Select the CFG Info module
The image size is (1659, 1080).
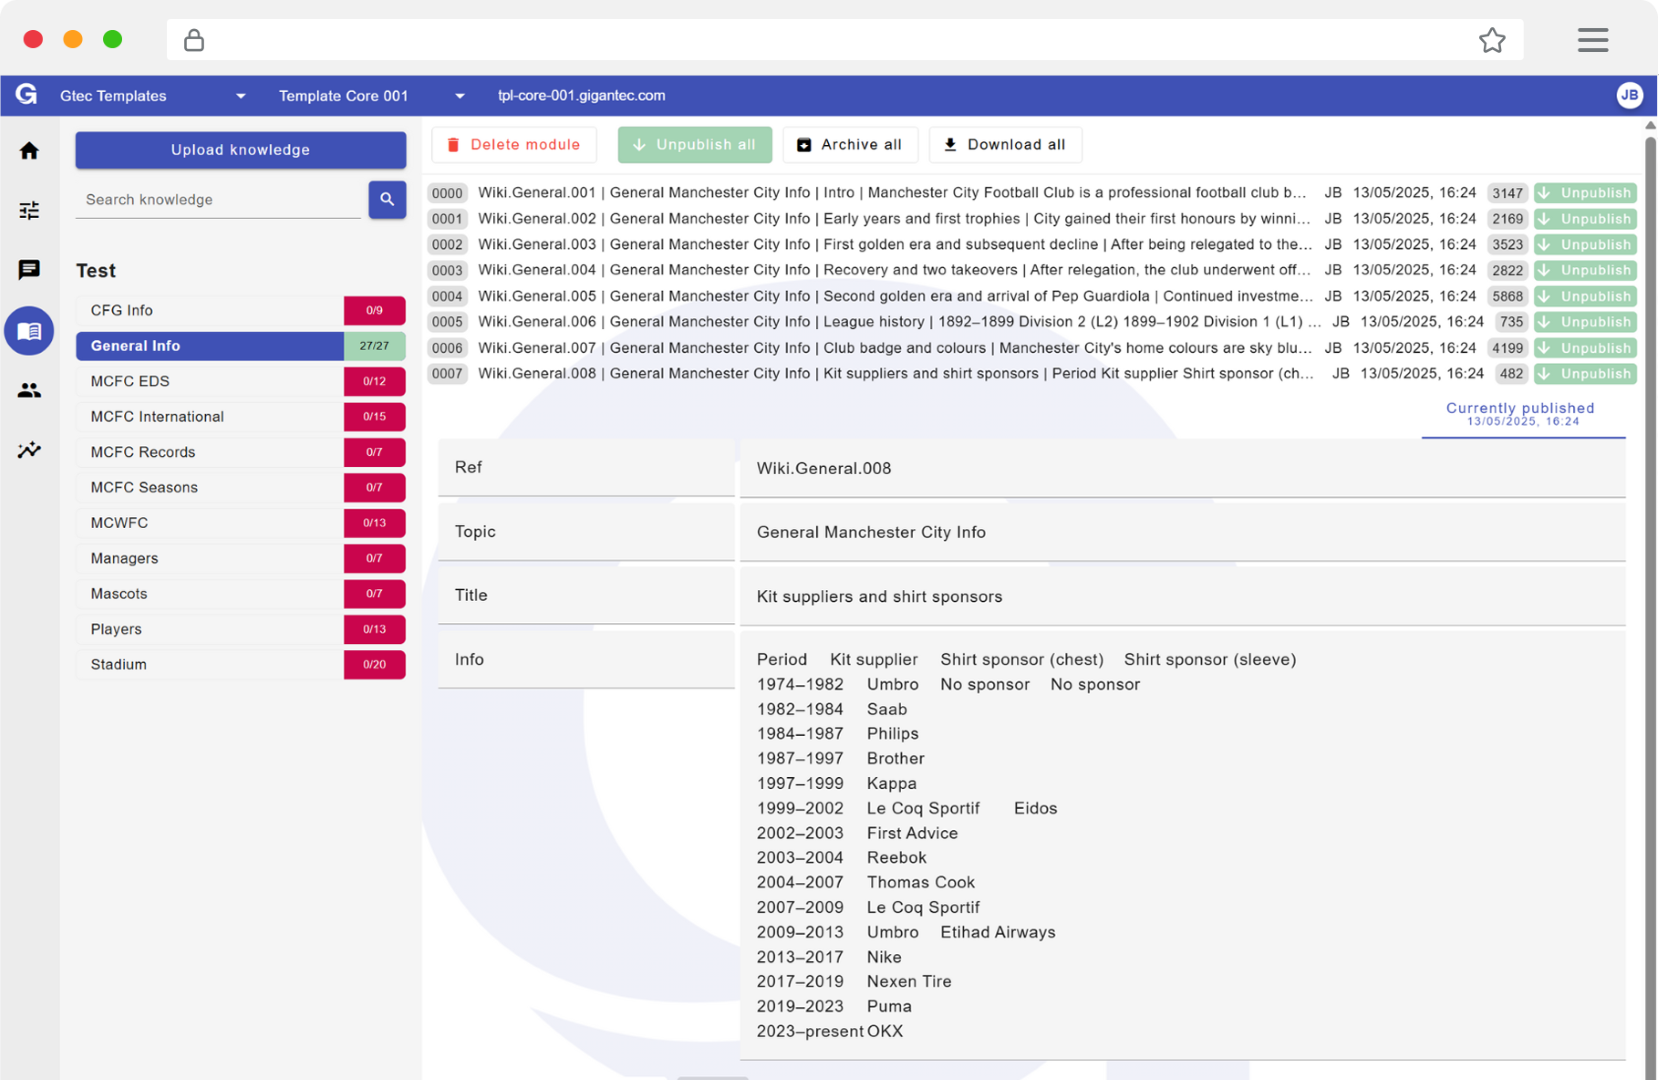click(240, 311)
